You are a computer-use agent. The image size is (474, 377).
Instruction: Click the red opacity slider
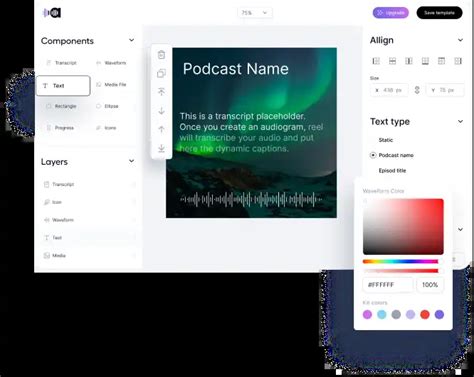point(400,271)
